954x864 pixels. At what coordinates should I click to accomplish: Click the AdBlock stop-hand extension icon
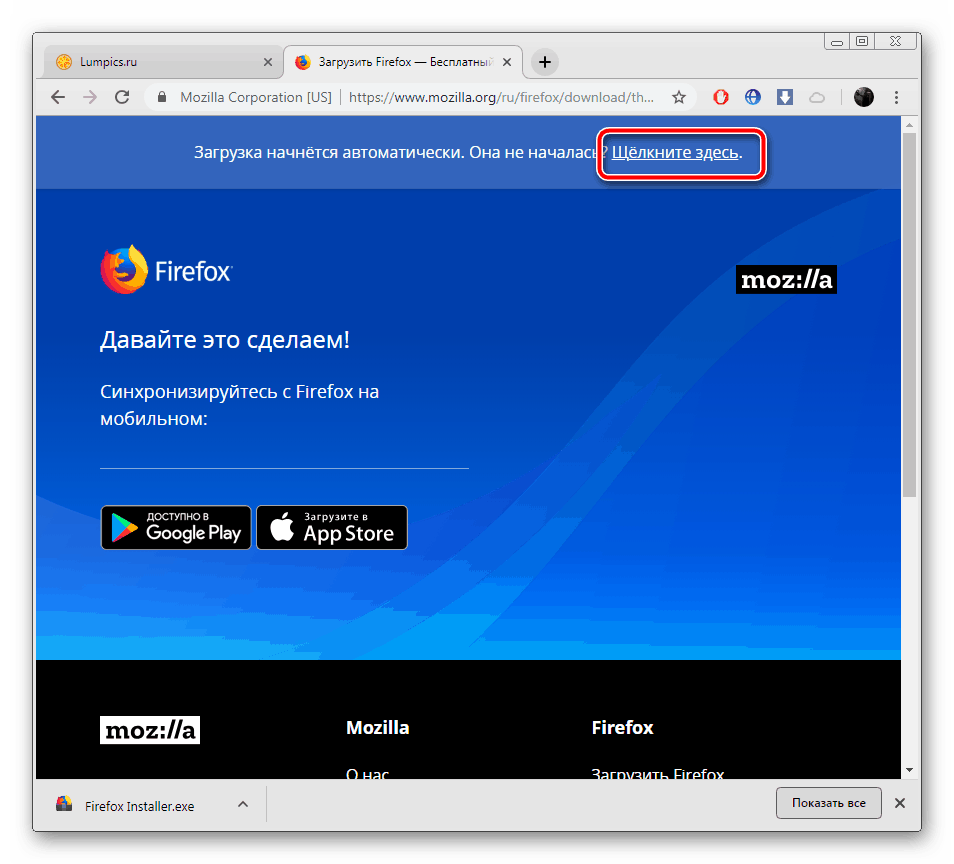[x=720, y=97]
